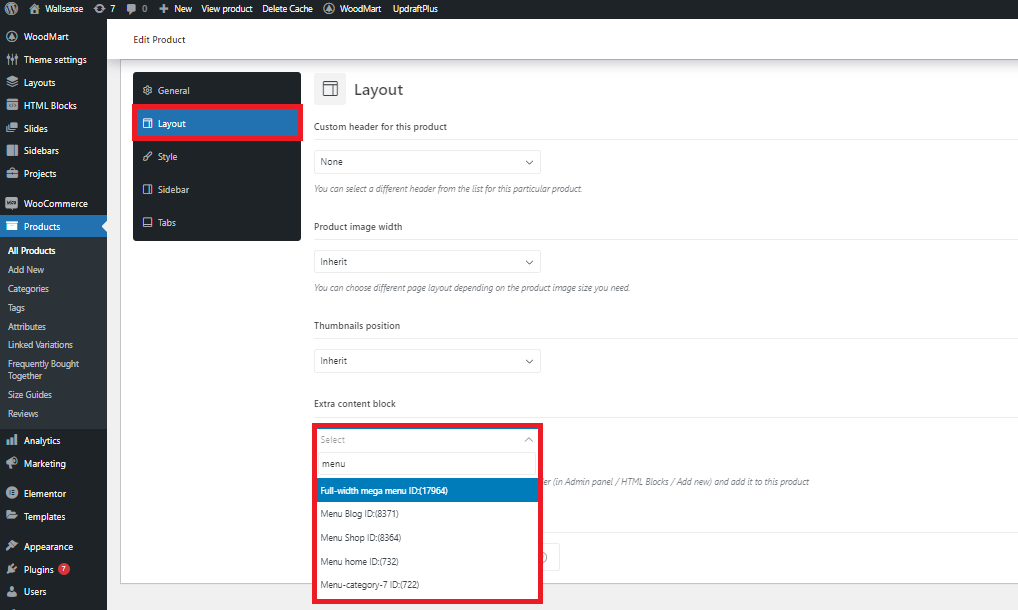Open Marketing in the sidebar
Image resolution: width=1018 pixels, height=610 pixels.
[x=53, y=463]
